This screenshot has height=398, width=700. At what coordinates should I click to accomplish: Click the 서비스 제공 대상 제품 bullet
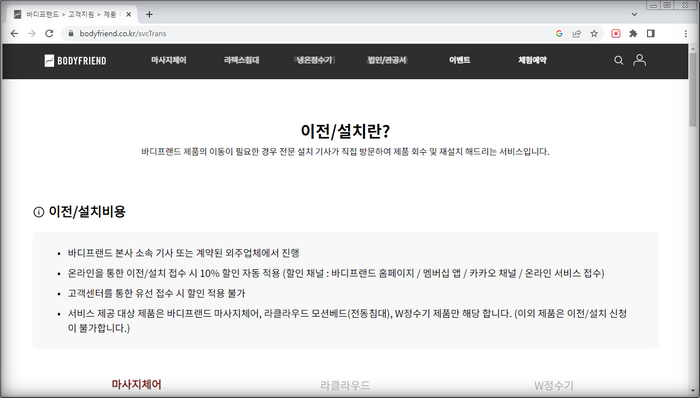[347, 321]
